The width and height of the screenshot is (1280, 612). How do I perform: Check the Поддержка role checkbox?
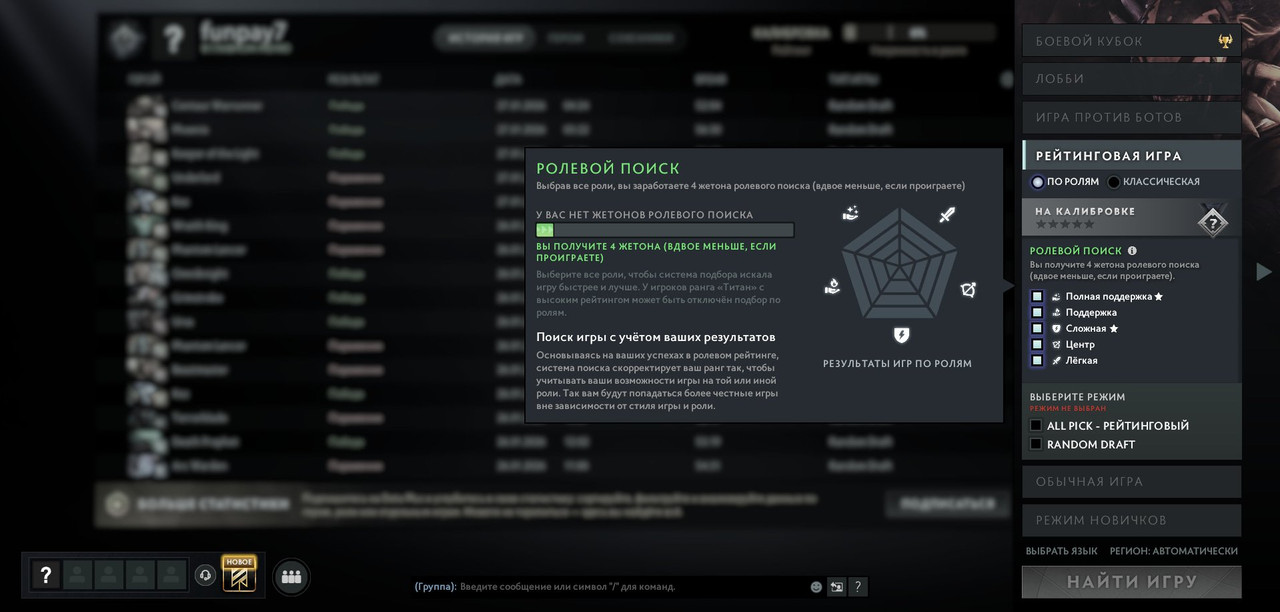pyautogui.click(x=1037, y=313)
